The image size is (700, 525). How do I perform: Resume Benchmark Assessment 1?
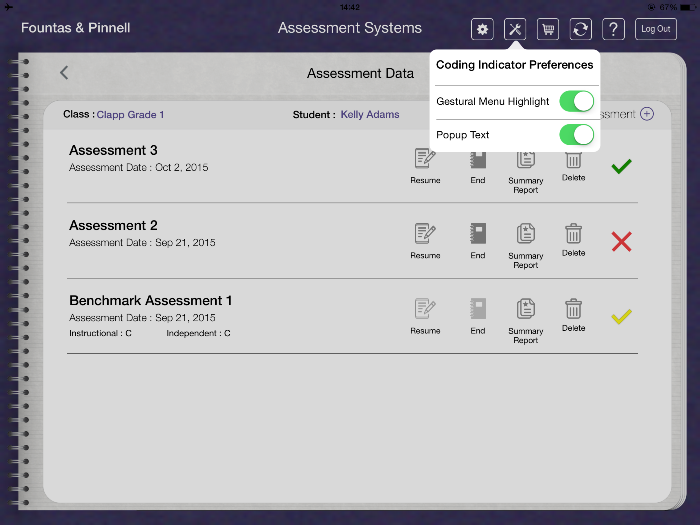click(x=425, y=317)
